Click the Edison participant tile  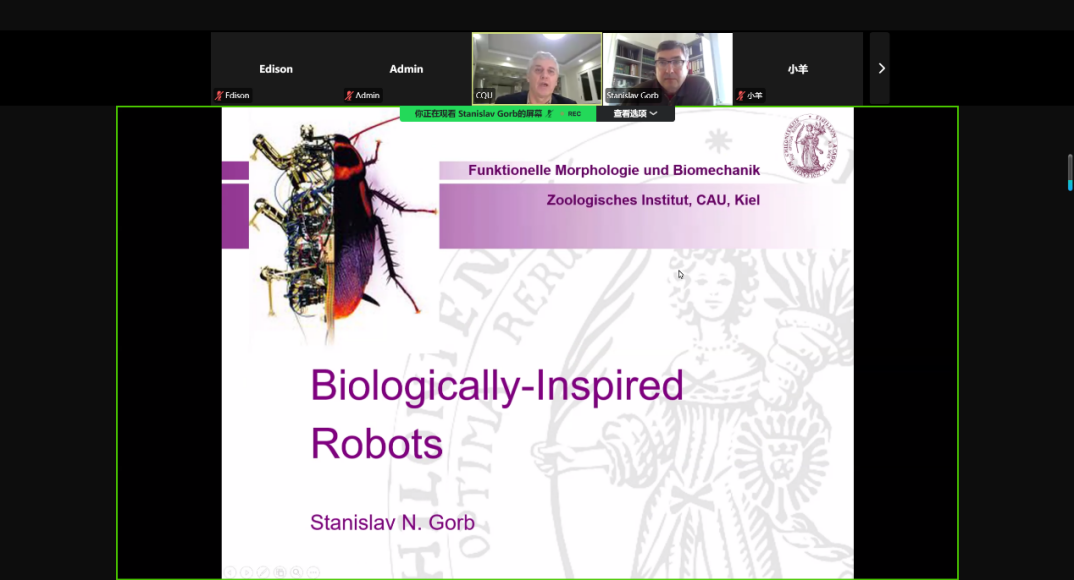coord(276,68)
